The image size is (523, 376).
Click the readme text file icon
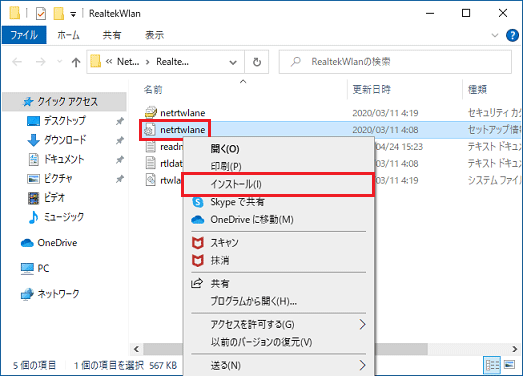click(151, 146)
